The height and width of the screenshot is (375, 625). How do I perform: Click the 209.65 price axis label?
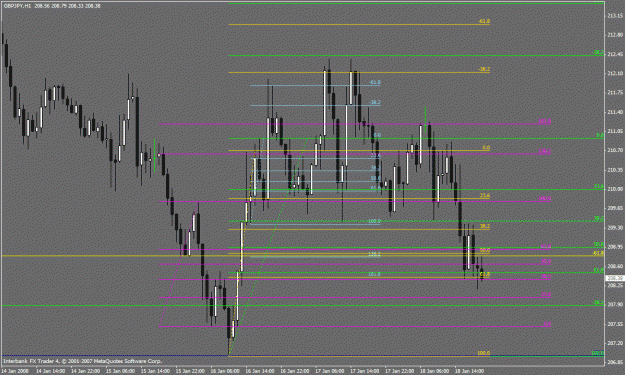click(x=615, y=208)
